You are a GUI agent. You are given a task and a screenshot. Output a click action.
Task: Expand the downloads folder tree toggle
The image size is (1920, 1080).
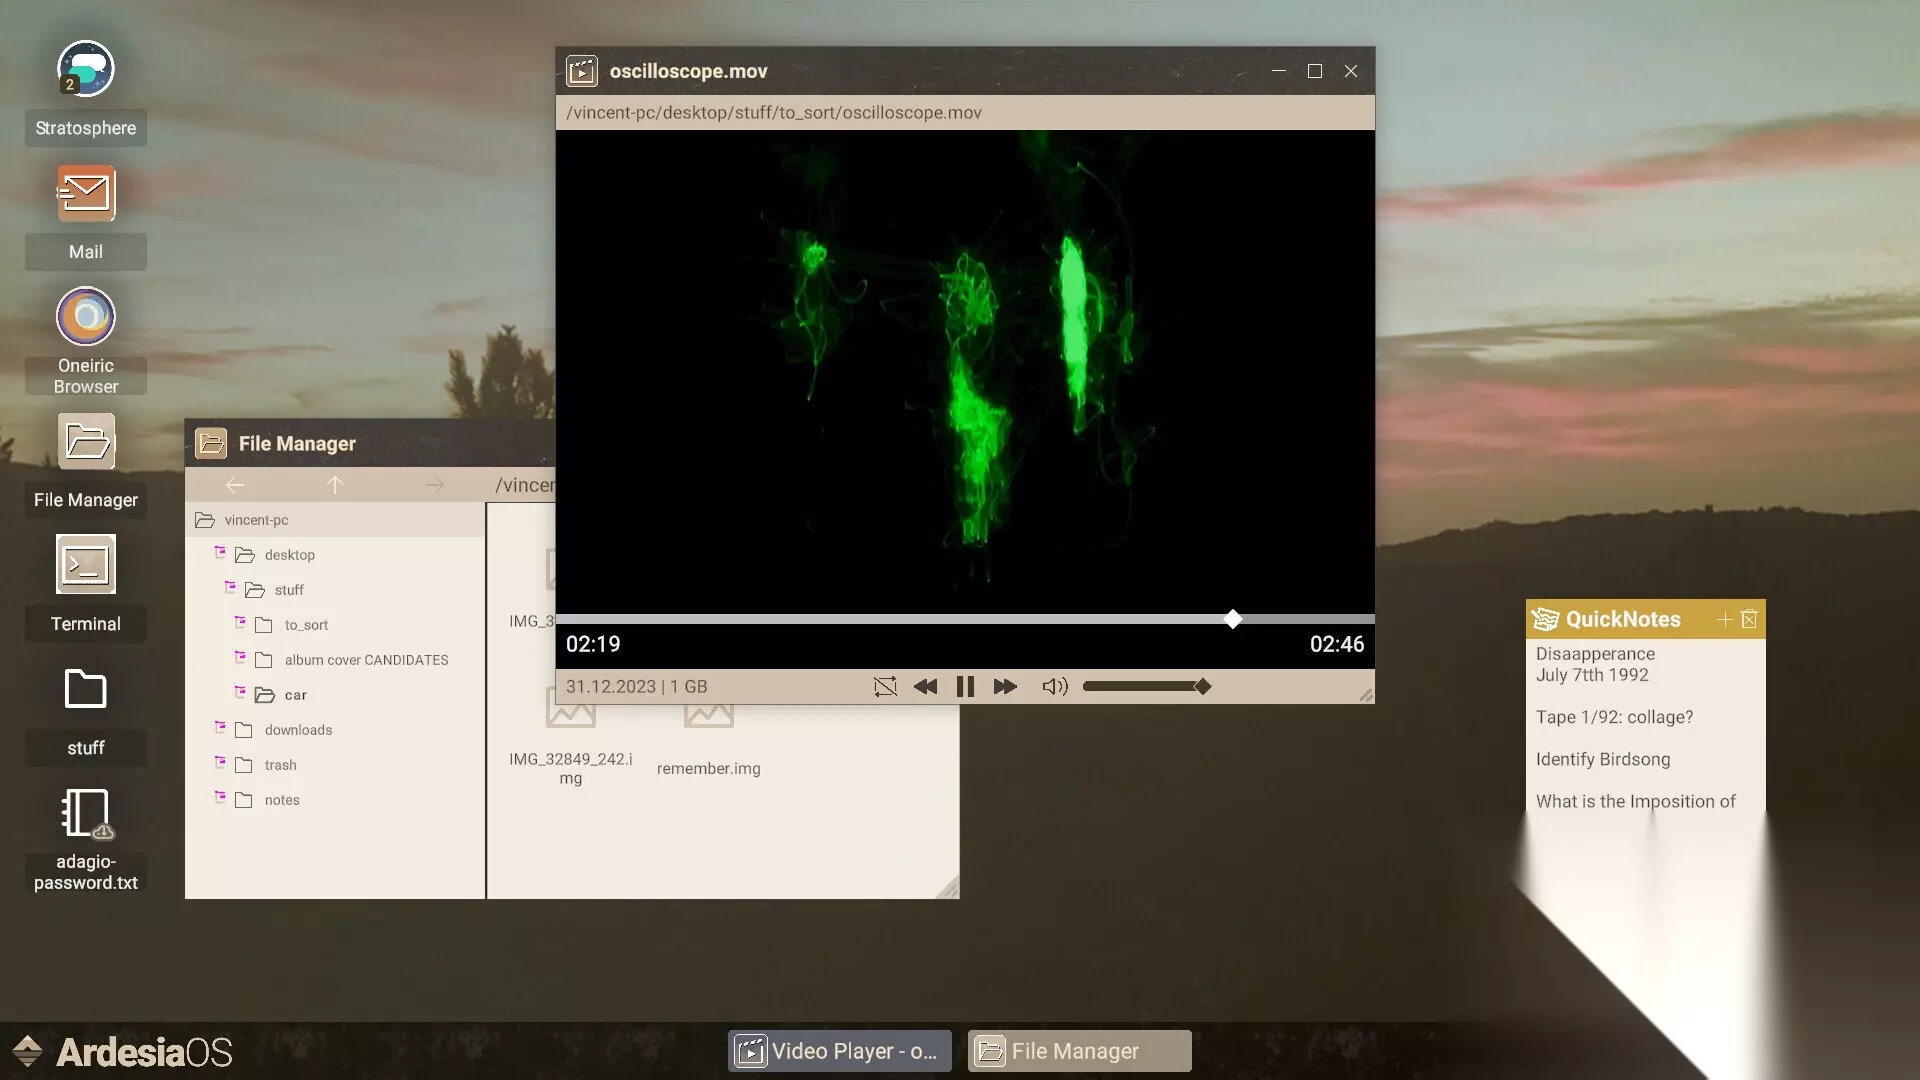click(220, 727)
